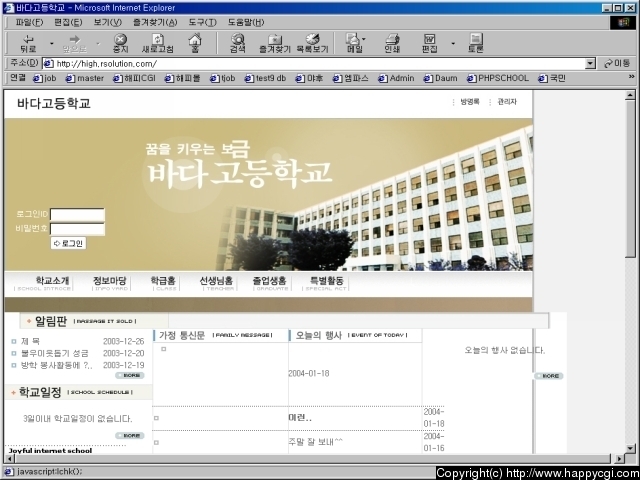Open the 'job' links bar shortcut
Viewport: 640px width, 480px height.
pyautogui.click(x=44, y=78)
